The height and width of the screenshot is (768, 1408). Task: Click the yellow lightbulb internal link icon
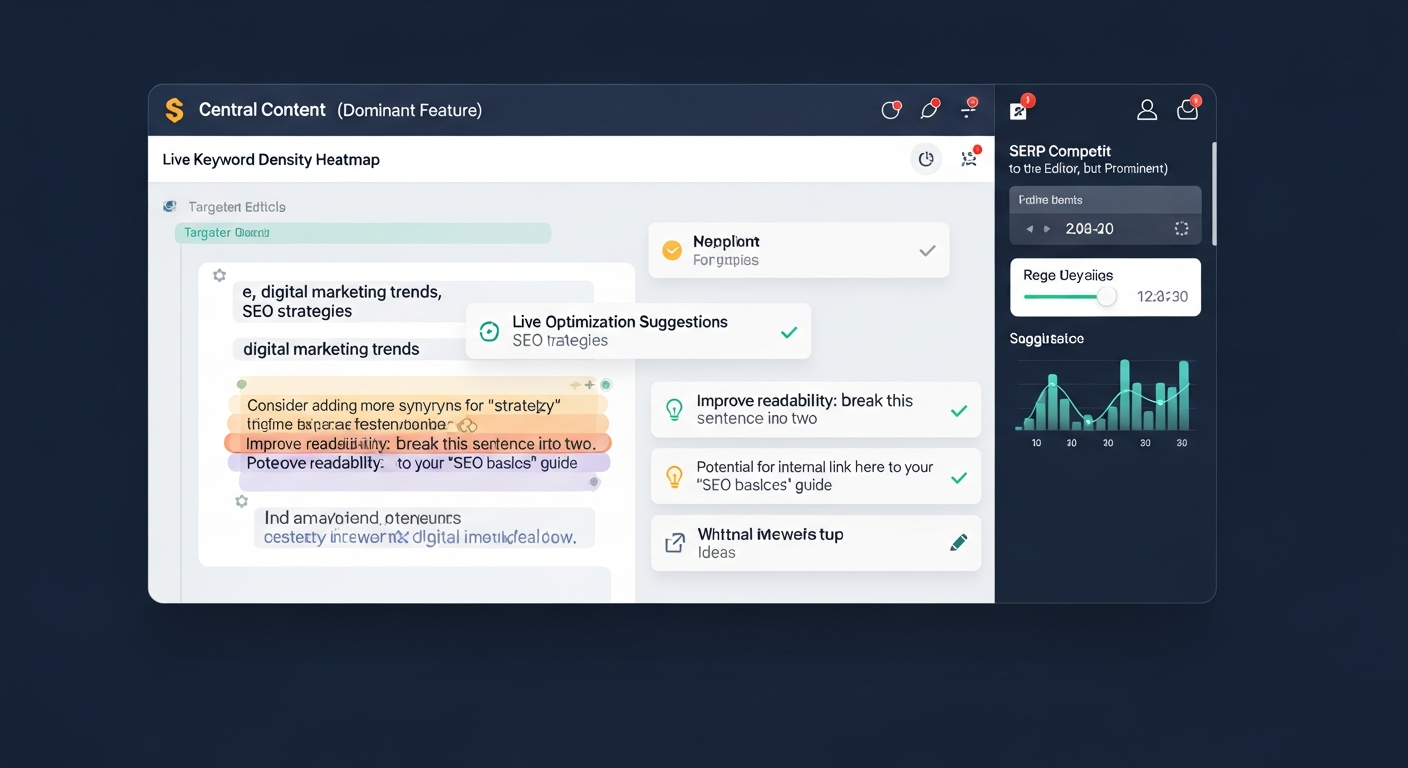pyautogui.click(x=675, y=476)
